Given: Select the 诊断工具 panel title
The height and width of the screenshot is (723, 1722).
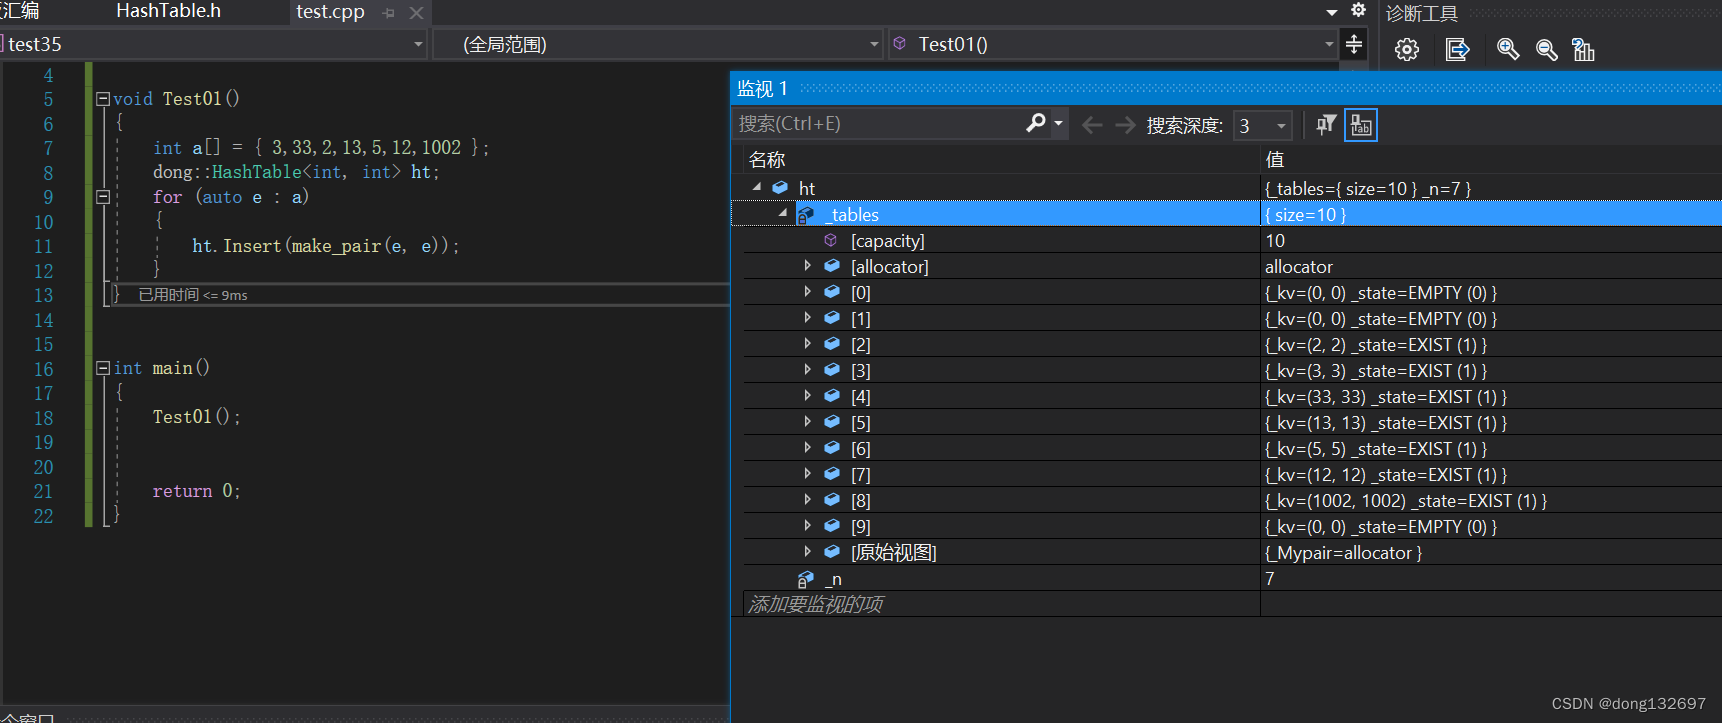Looking at the screenshot, I should coord(1421,13).
